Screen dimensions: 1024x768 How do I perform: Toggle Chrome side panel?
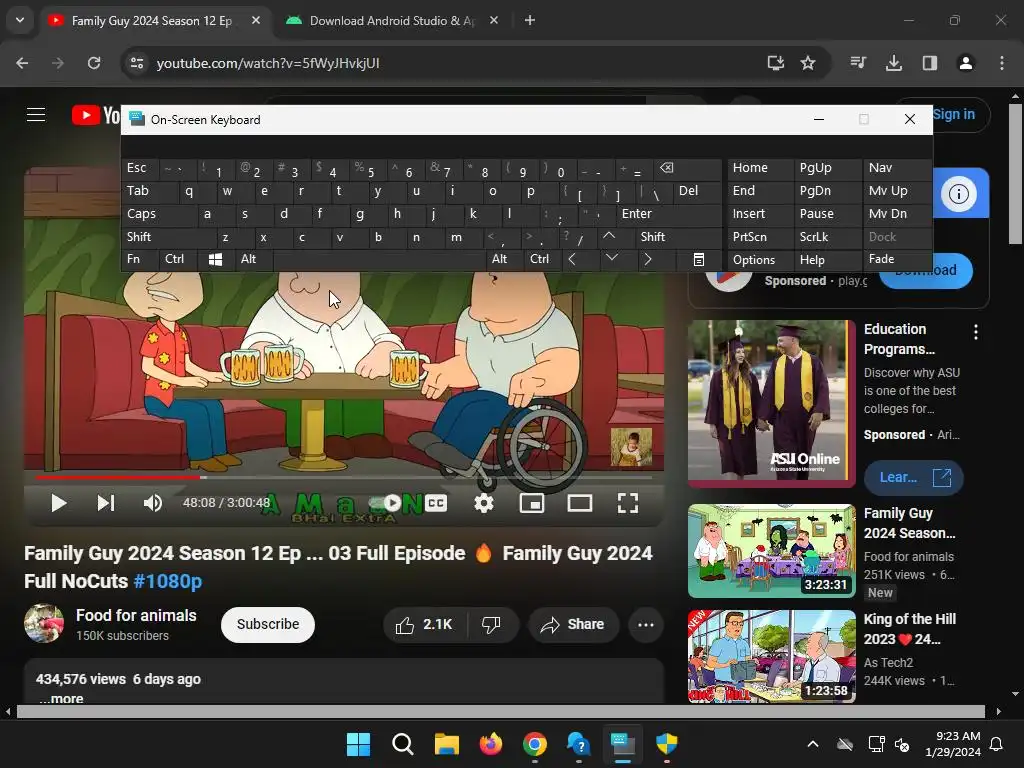pos(929,63)
